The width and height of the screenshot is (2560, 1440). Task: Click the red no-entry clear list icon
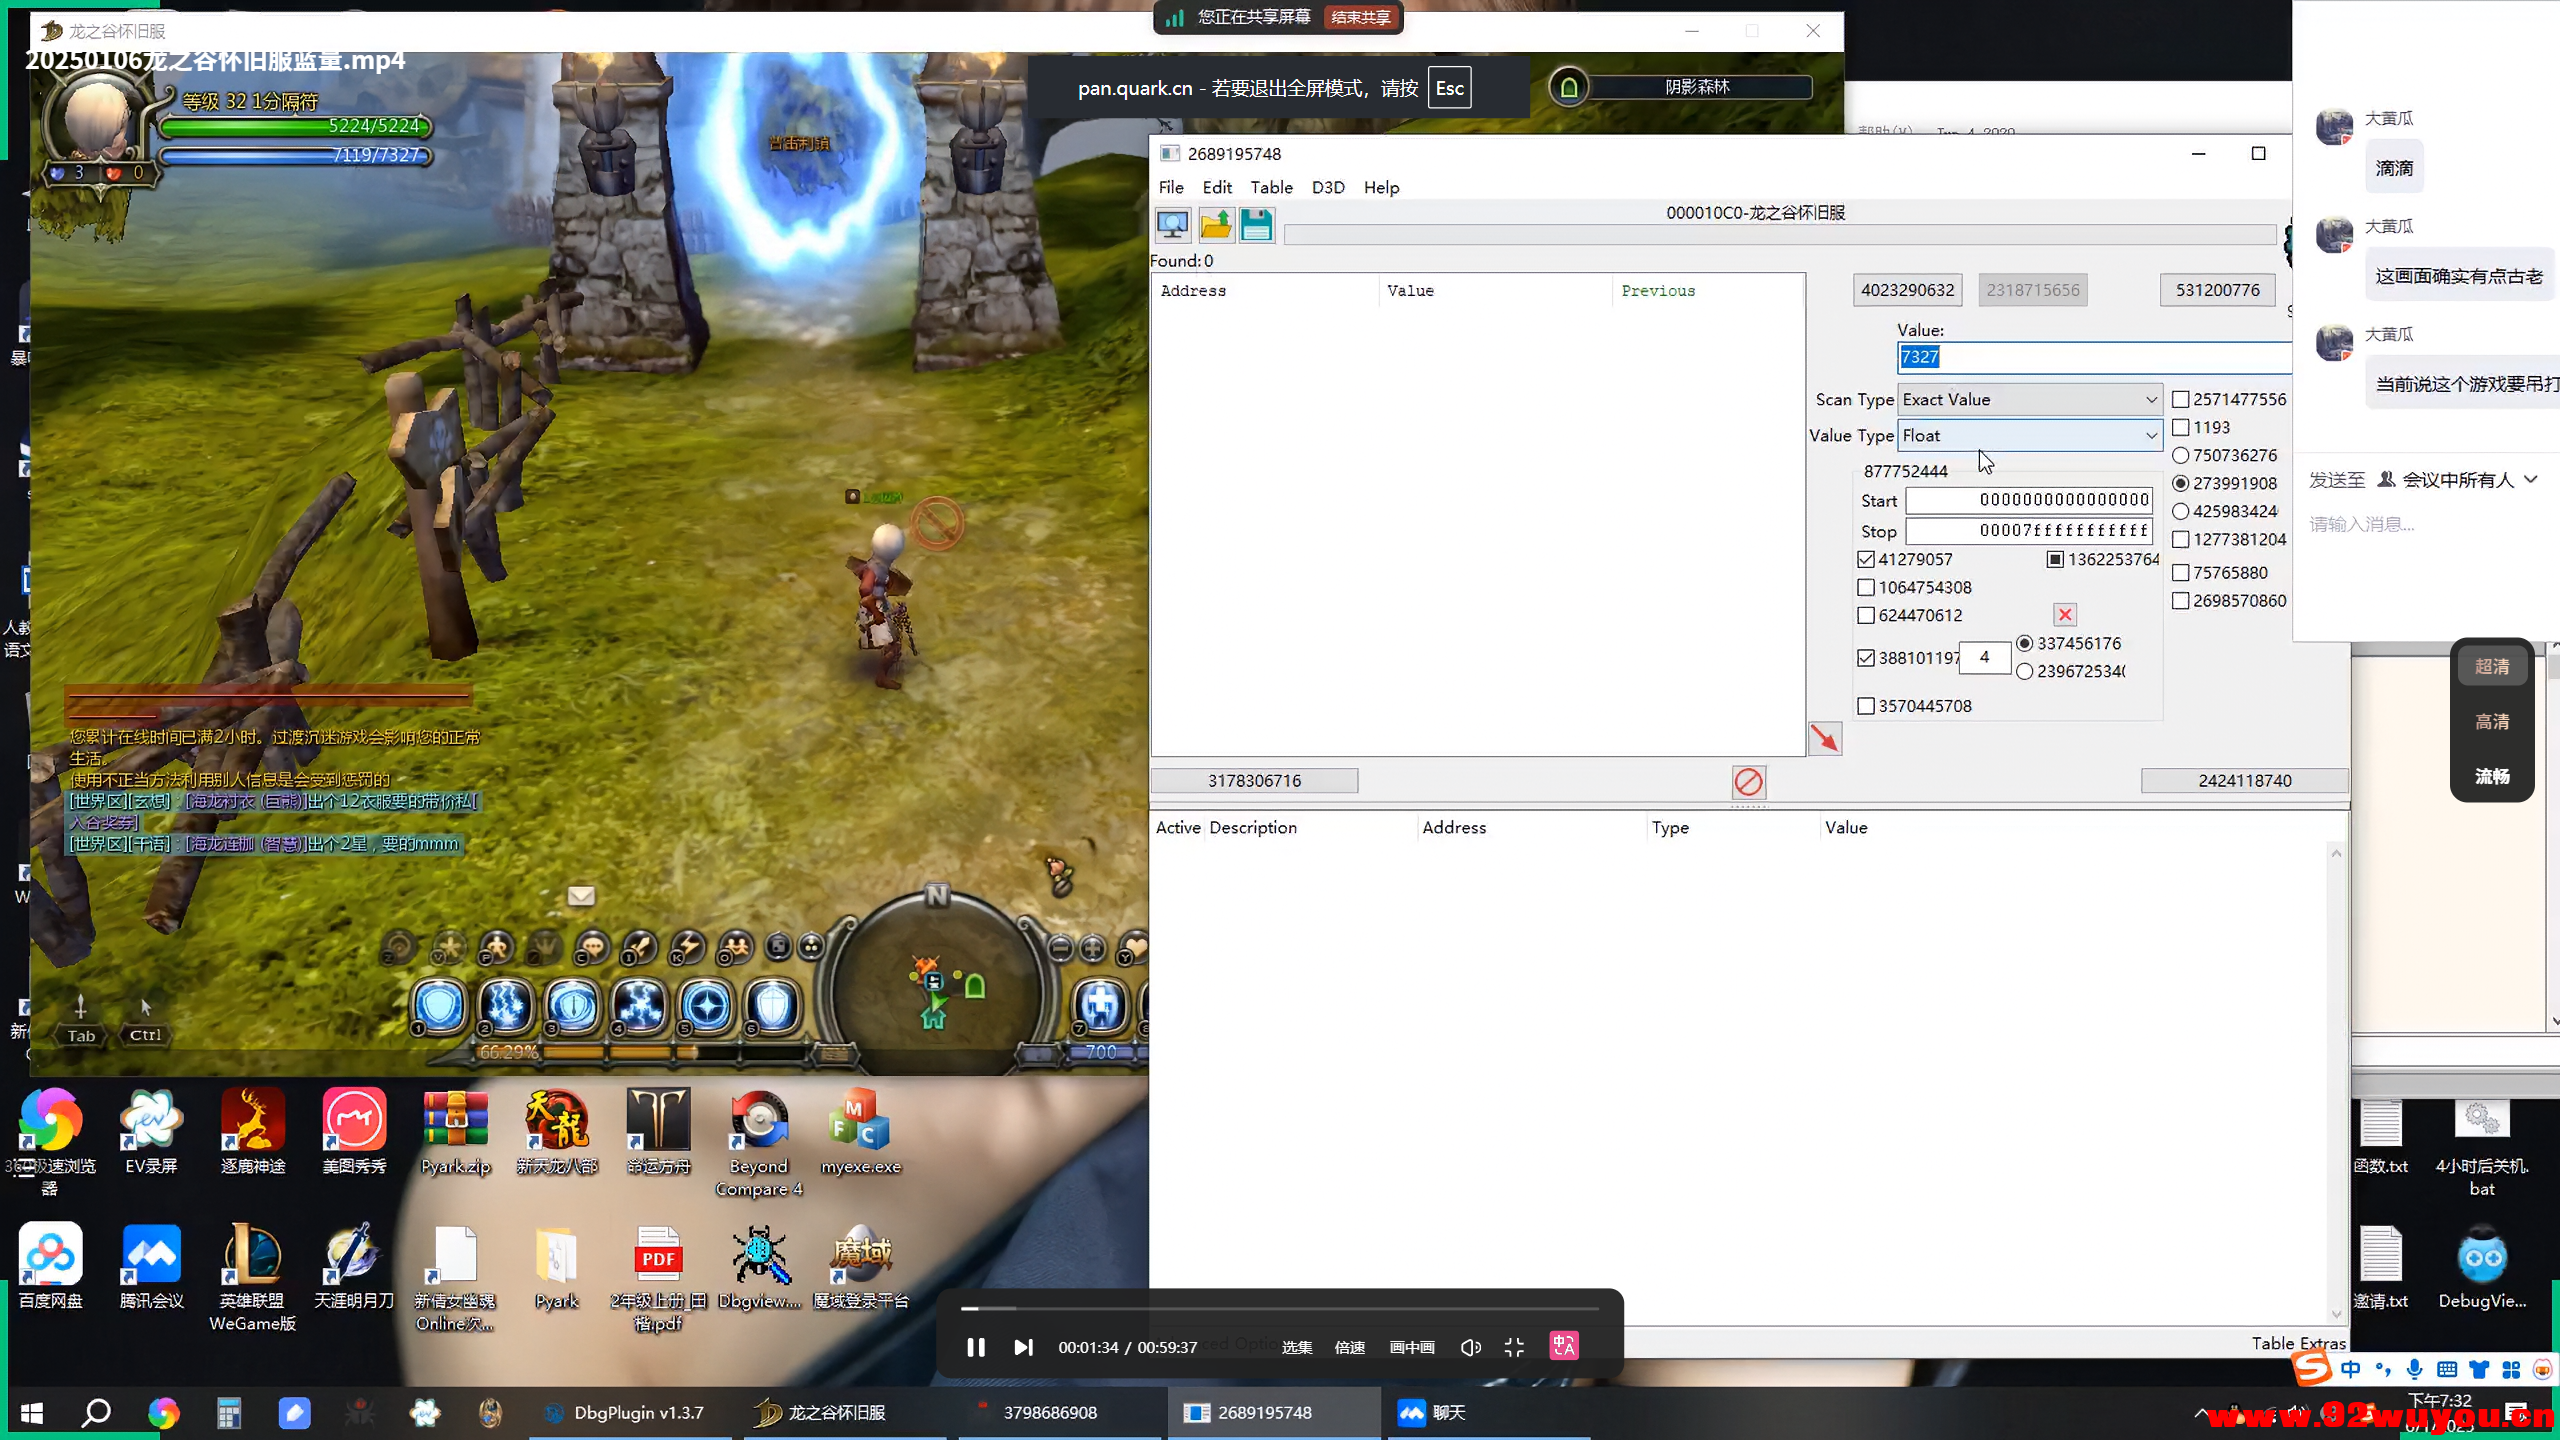coord(1748,781)
